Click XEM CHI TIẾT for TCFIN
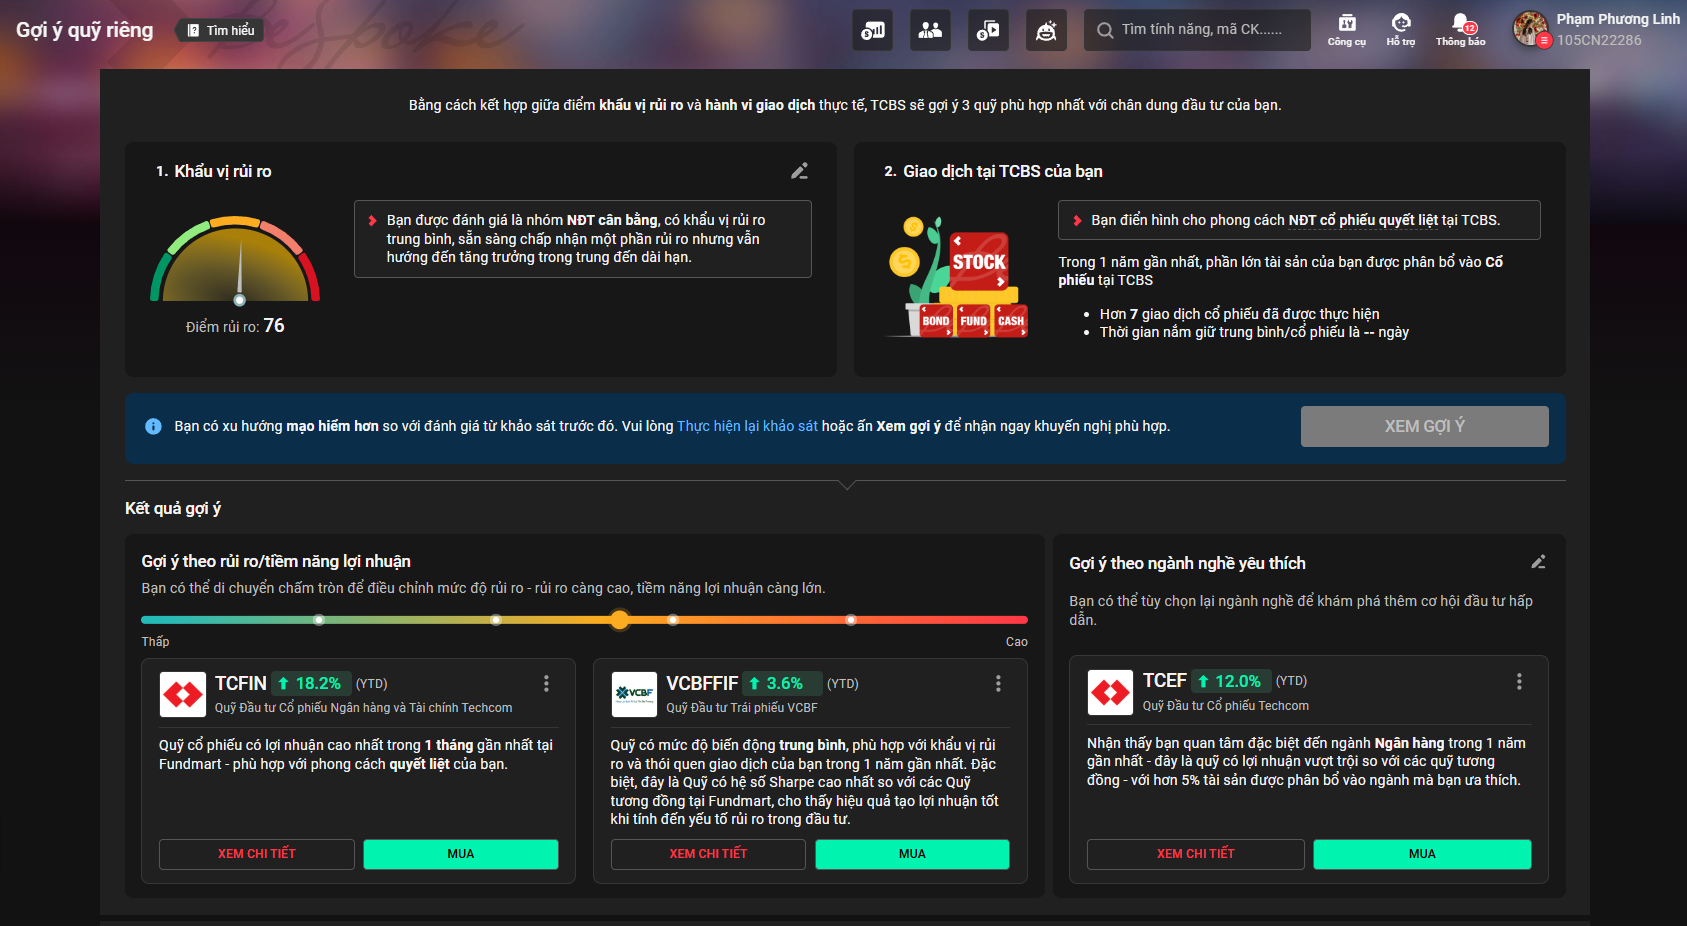The image size is (1687, 926). [x=257, y=854]
